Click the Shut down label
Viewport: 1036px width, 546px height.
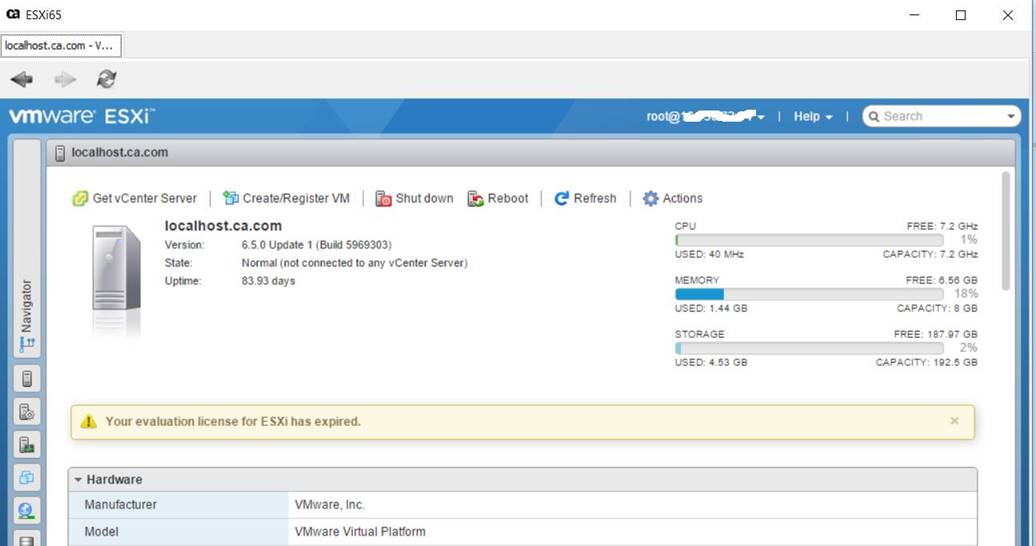tap(424, 198)
